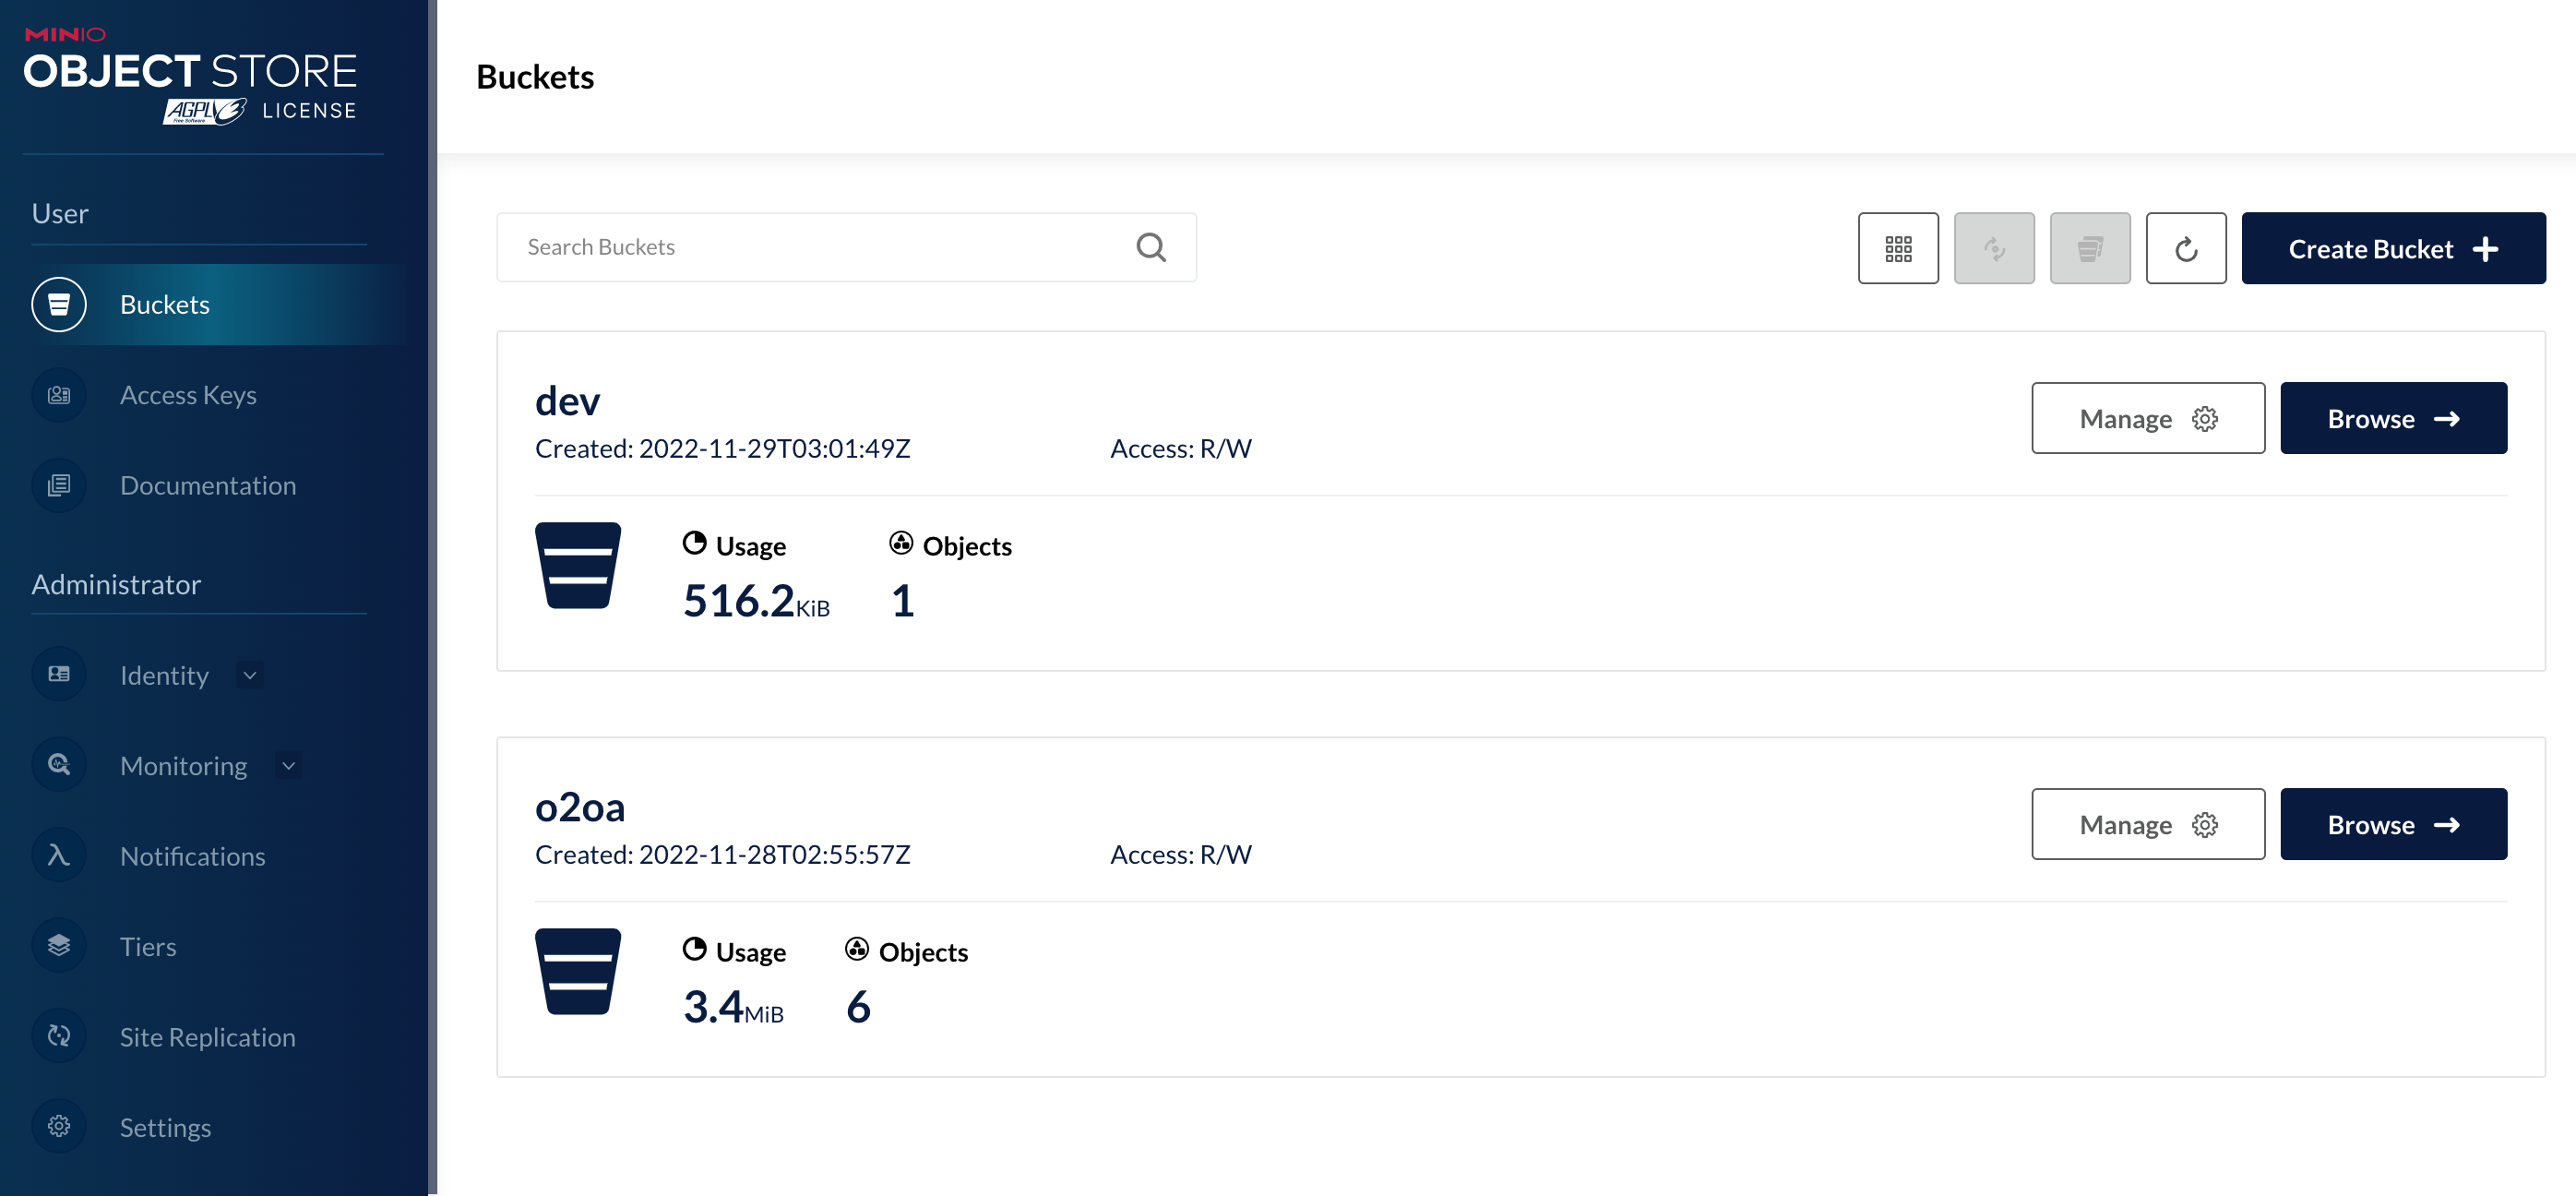Click the Notifications lambda icon
Image resolution: width=2576 pixels, height=1196 pixels.
tap(59, 856)
